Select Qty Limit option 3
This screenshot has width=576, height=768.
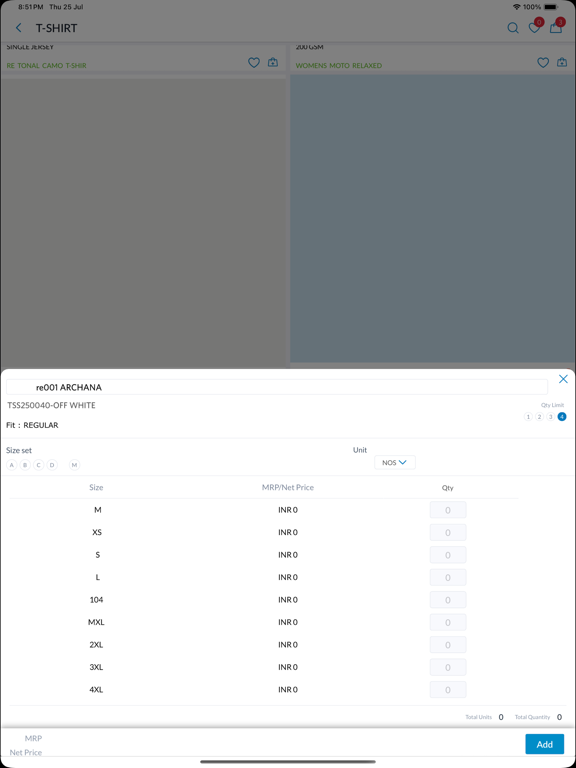pyautogui.click(x=551, y=417)
